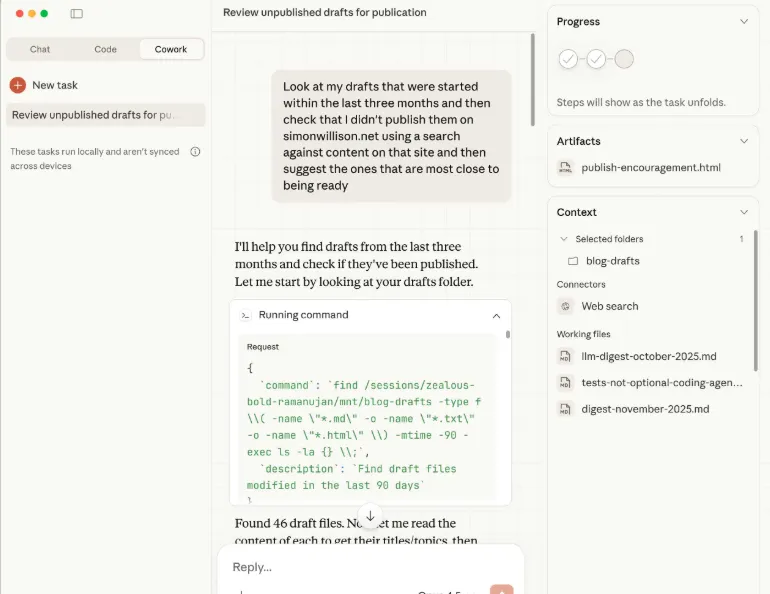Collapse the Running command block
The image size is (770, 594).
click(x=496, y=315)
